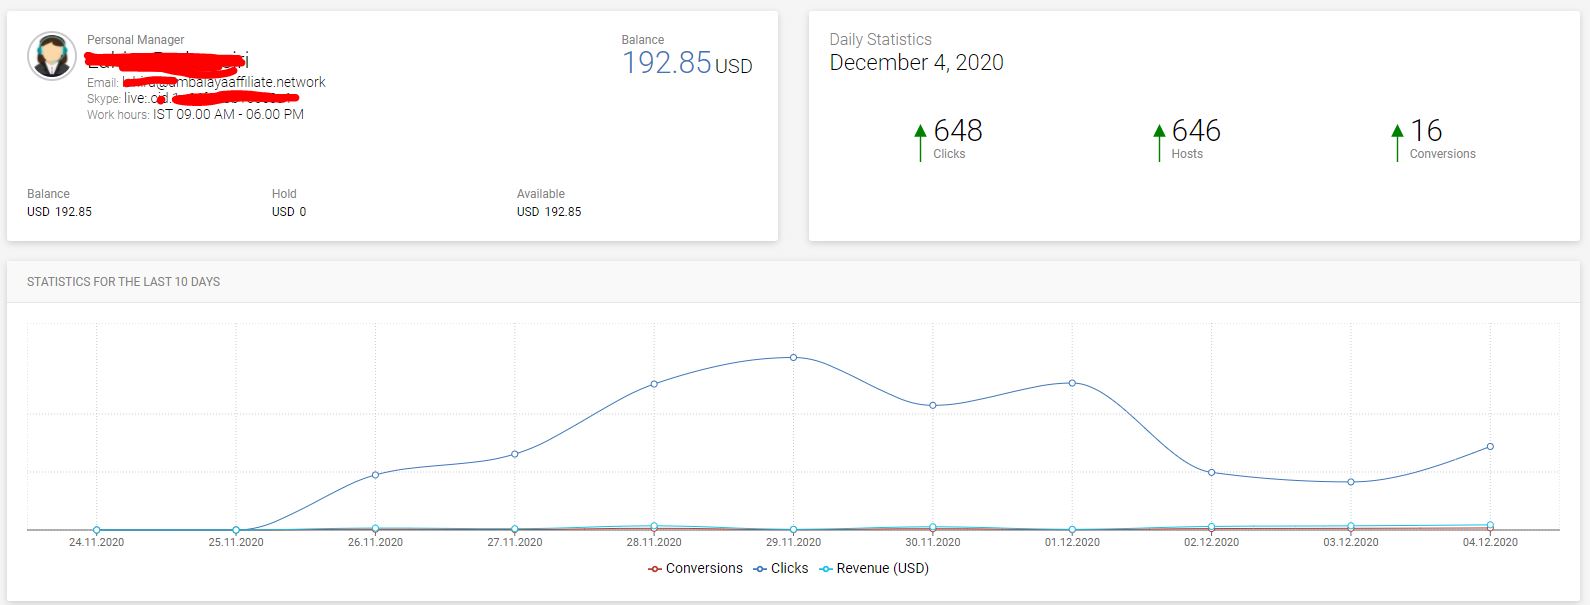
Task: Click the green arrow beside Conversions
Action: (x=1397, y=142)
